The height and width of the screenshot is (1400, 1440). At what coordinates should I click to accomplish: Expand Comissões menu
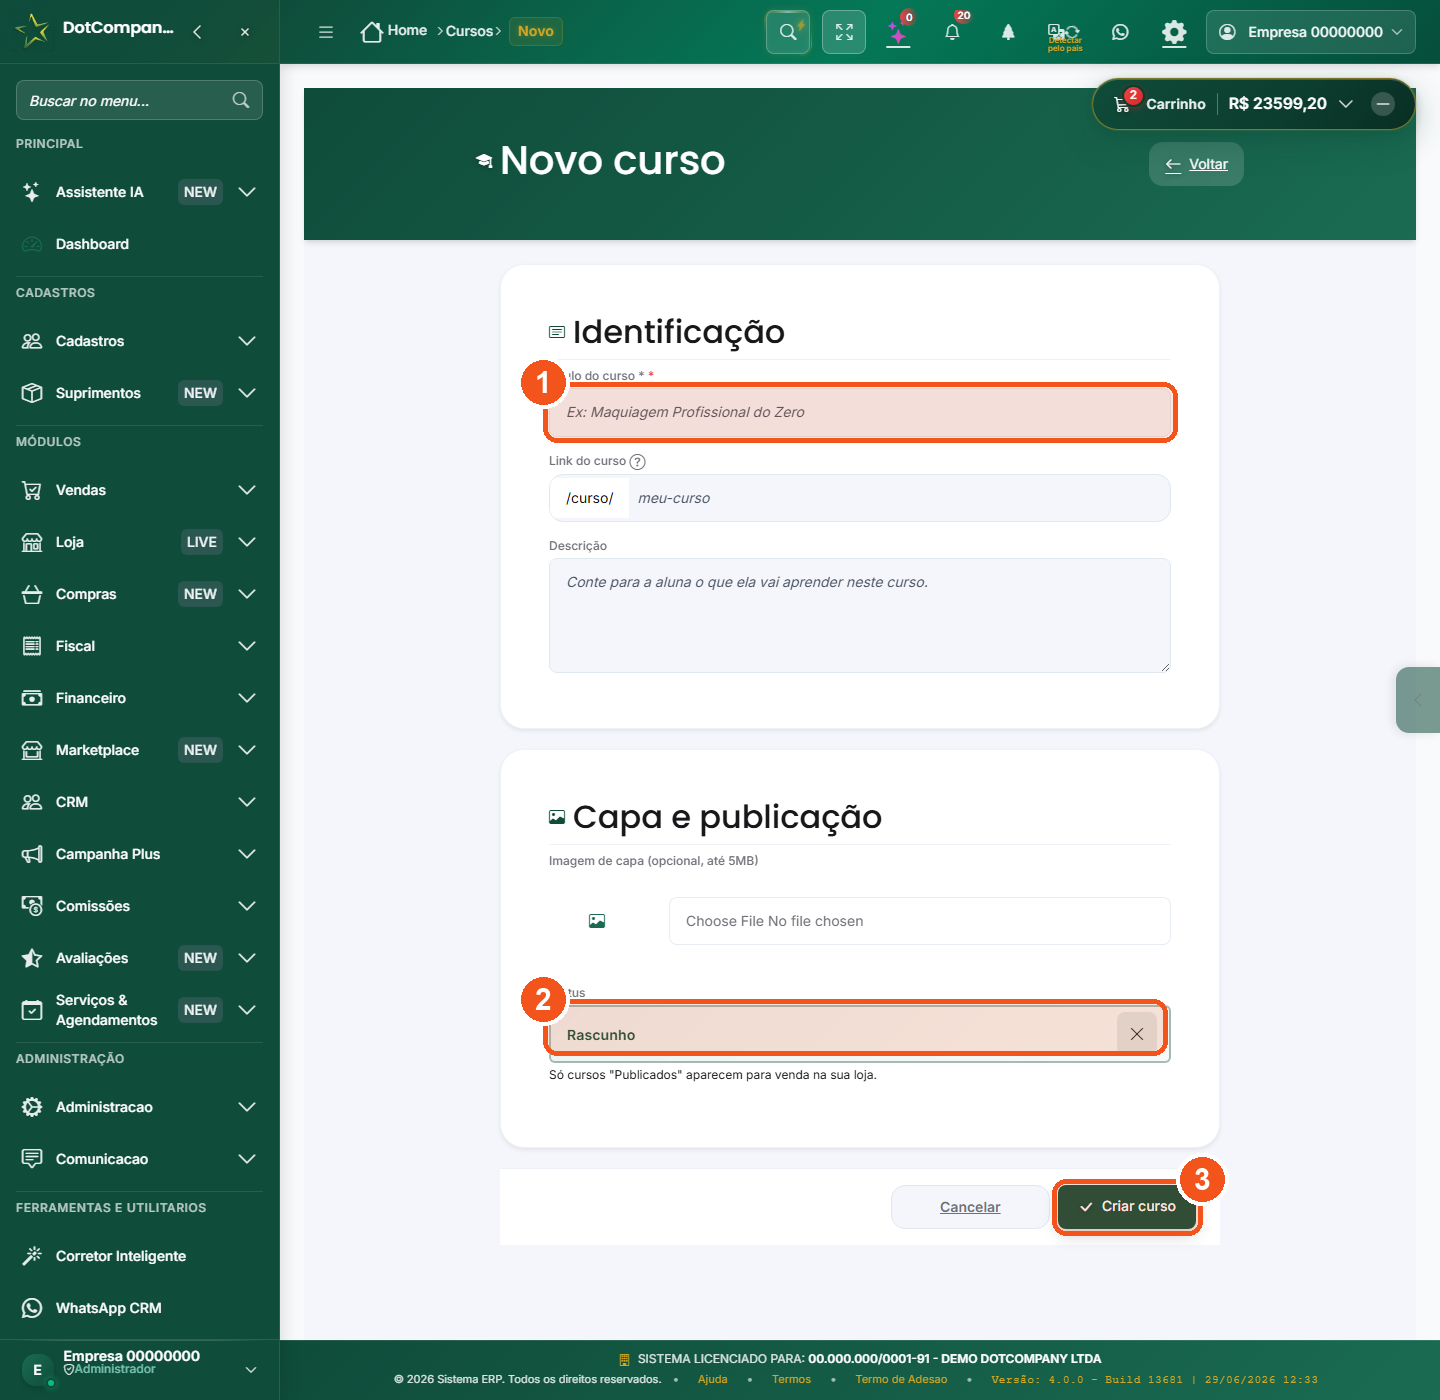(x=247, y=906)
